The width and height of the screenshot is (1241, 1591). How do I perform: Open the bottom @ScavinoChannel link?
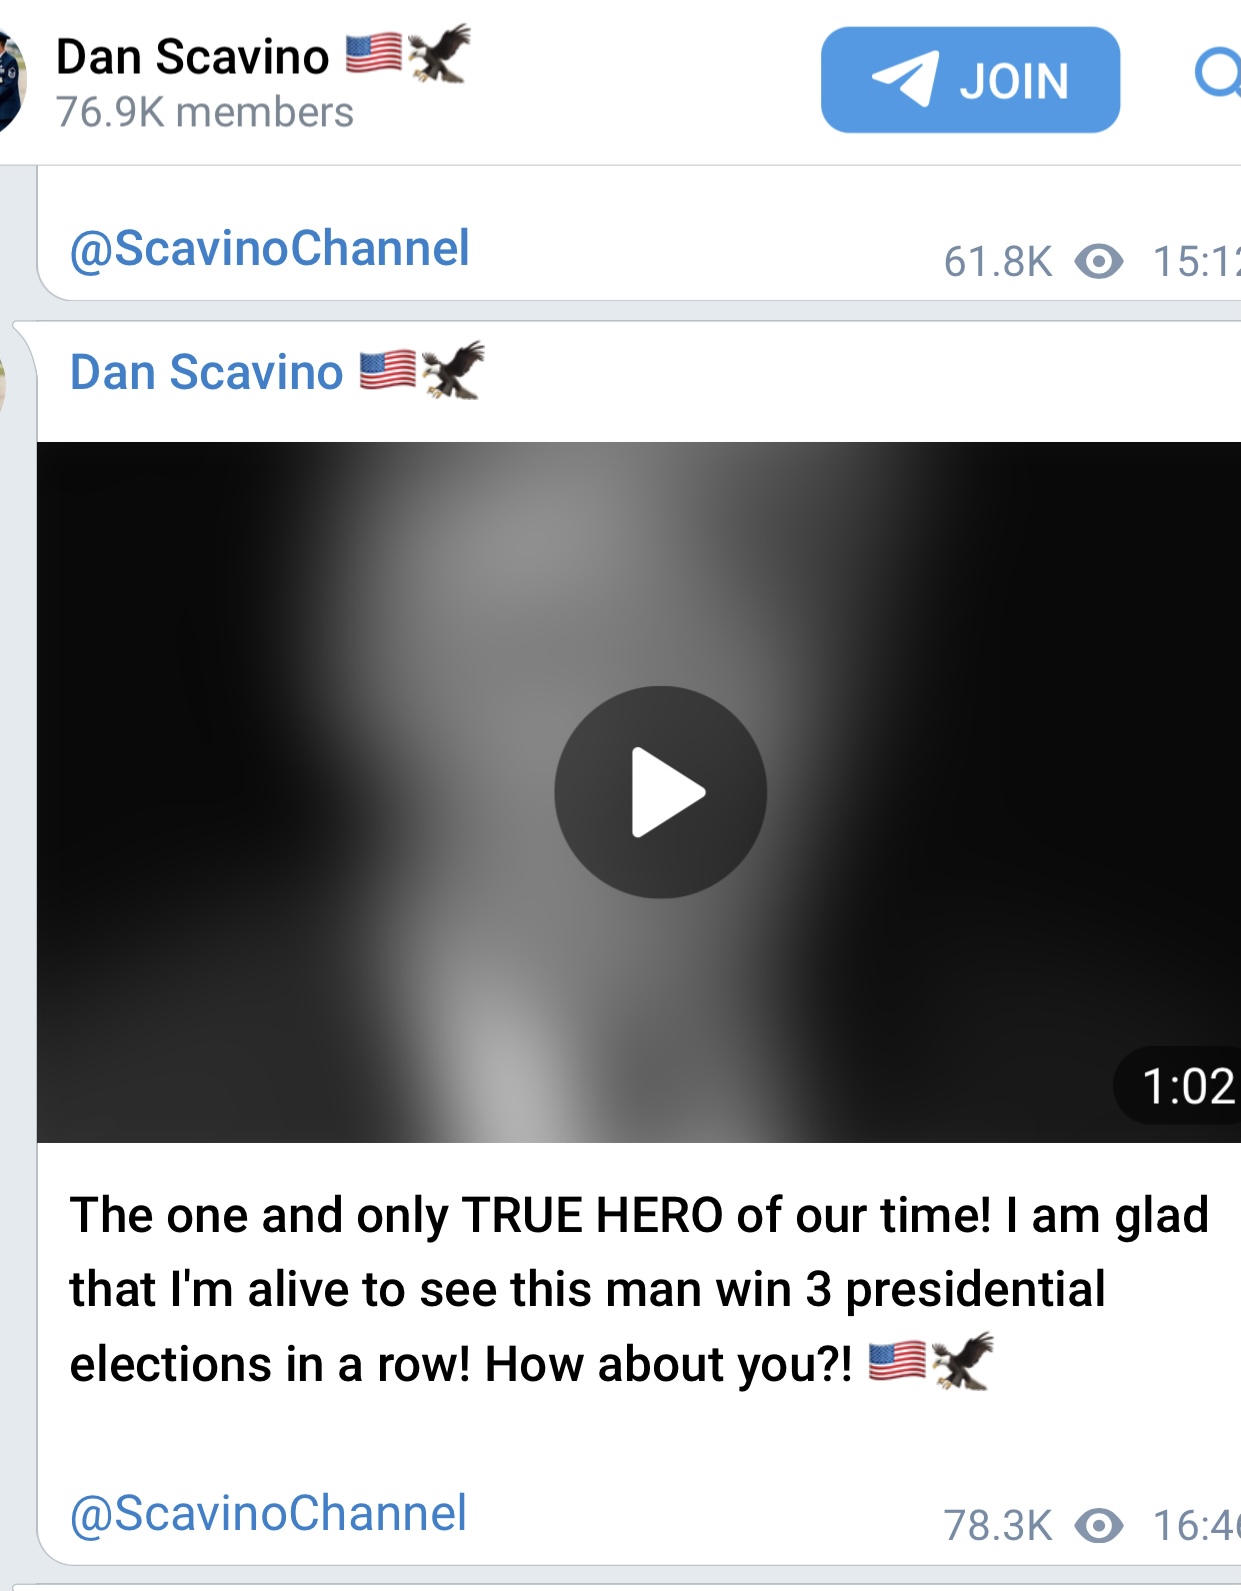tap(268, 1513)
